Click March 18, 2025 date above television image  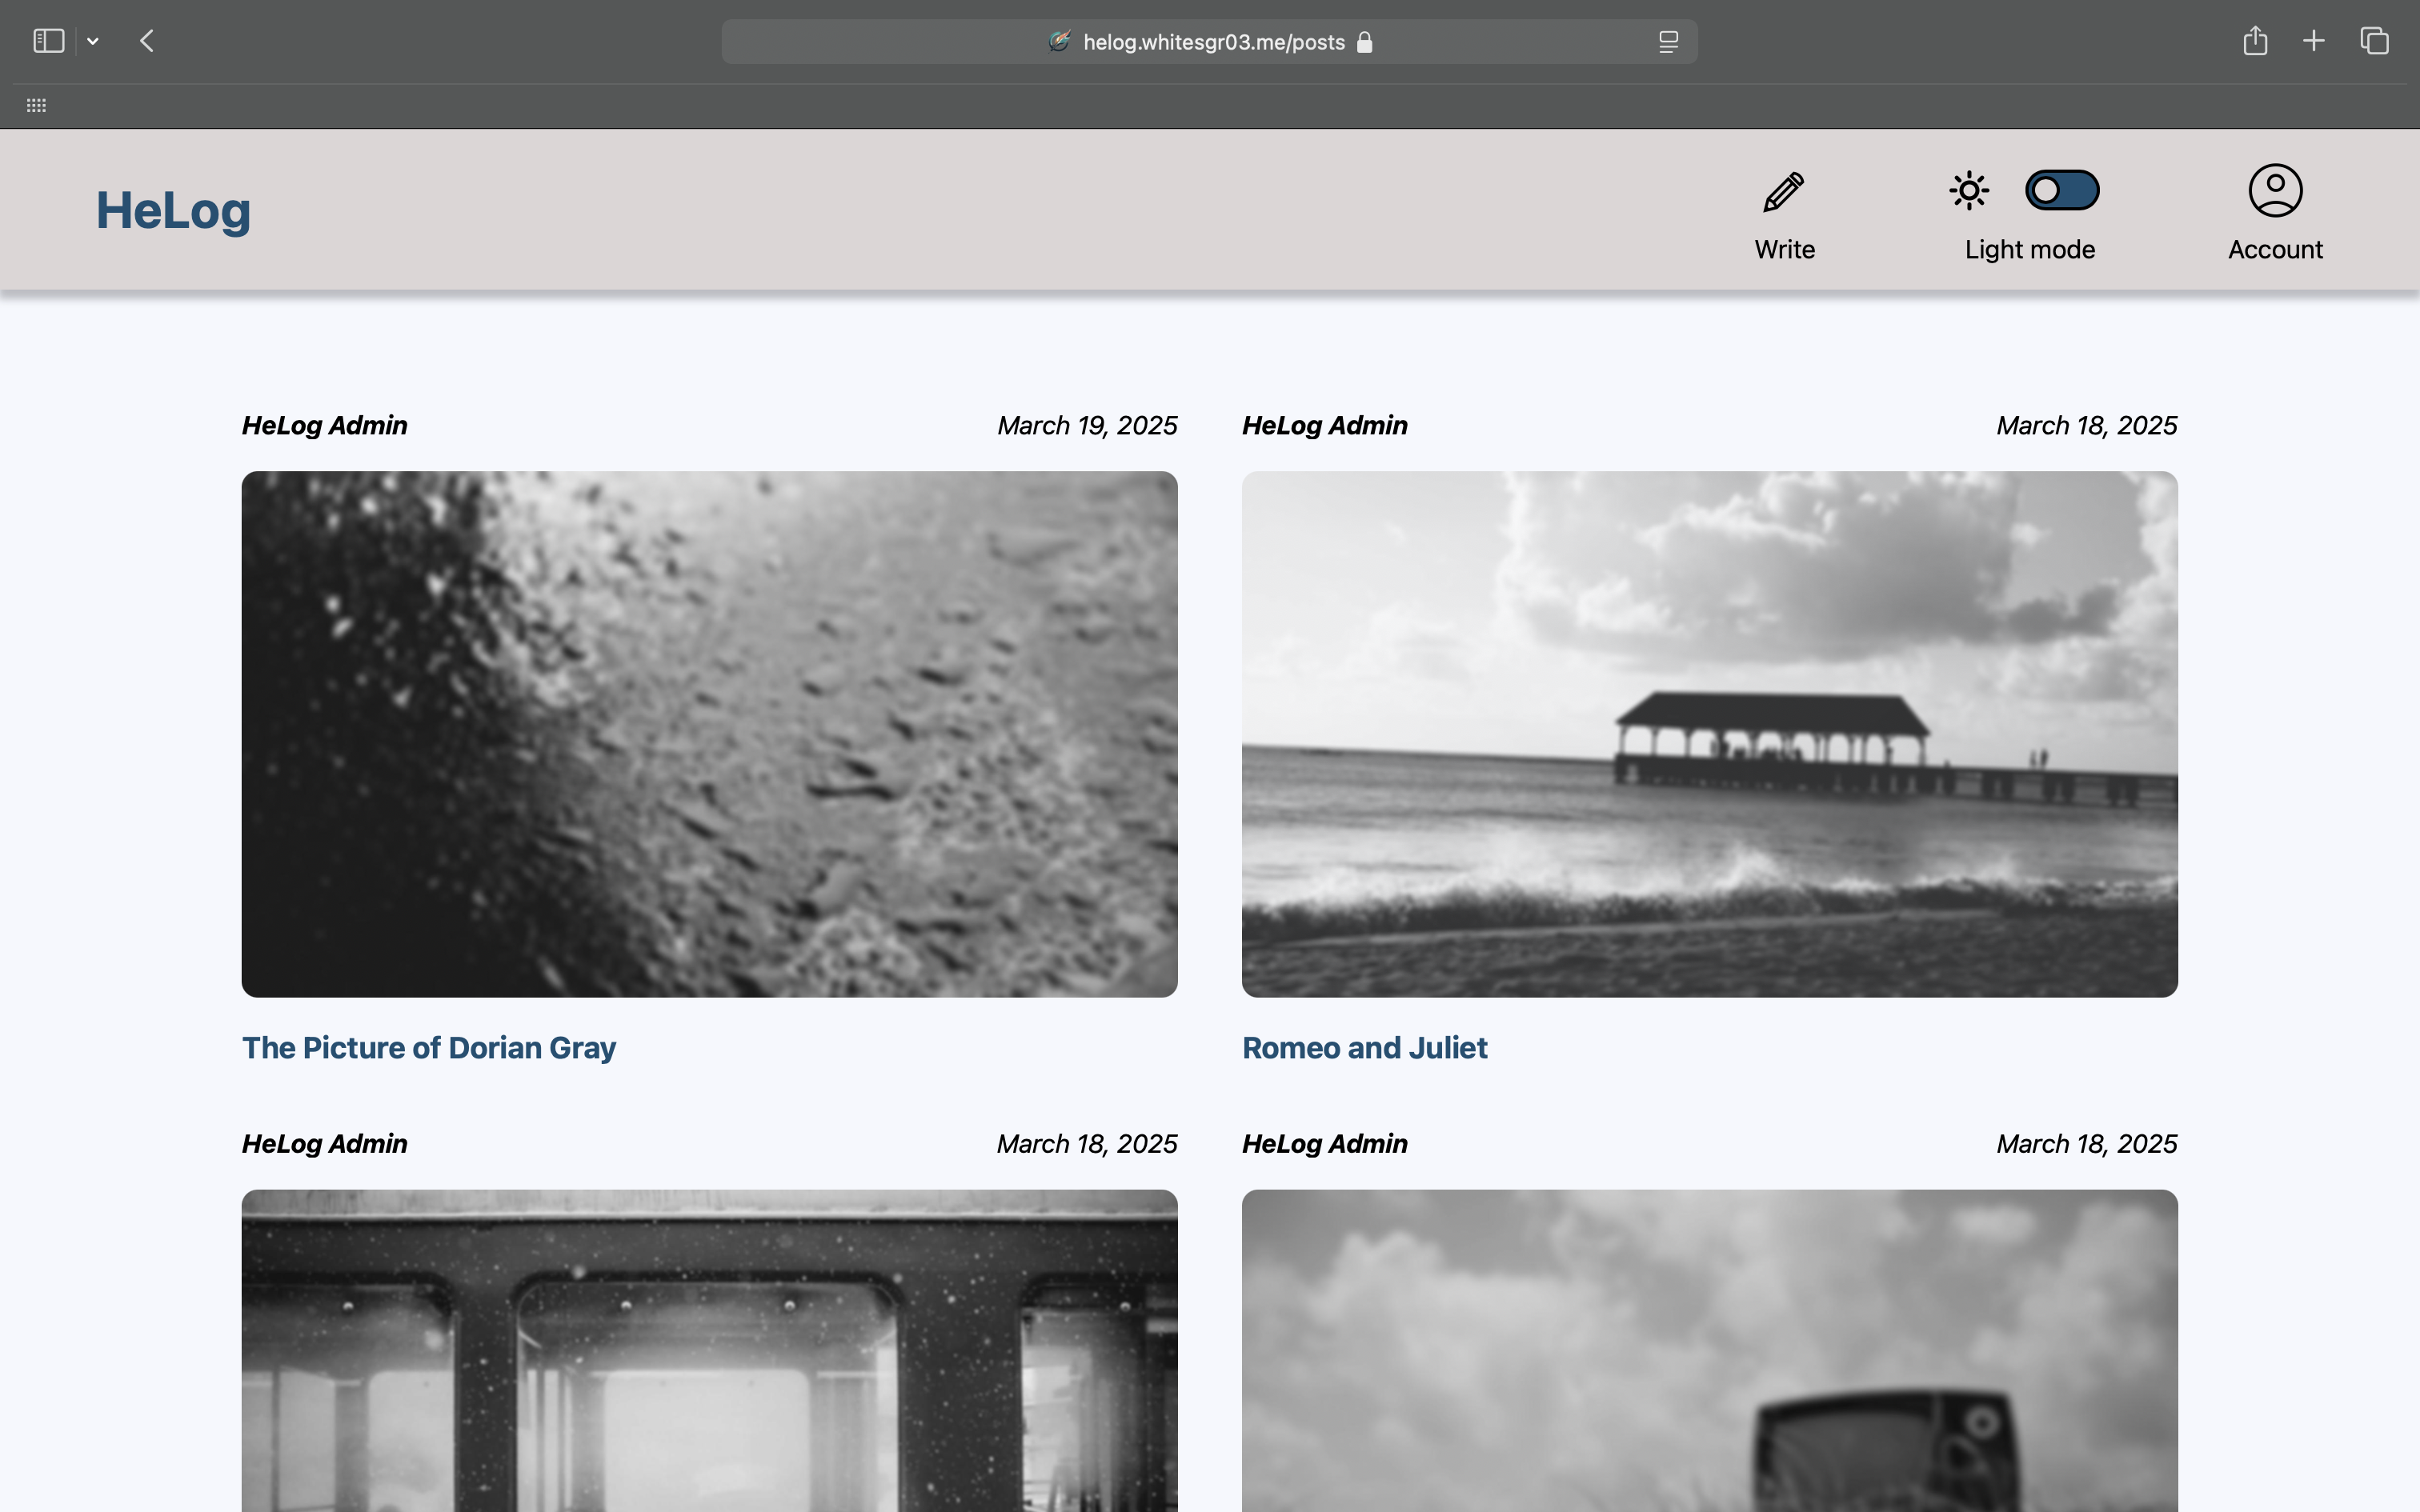point(2087,1143)
